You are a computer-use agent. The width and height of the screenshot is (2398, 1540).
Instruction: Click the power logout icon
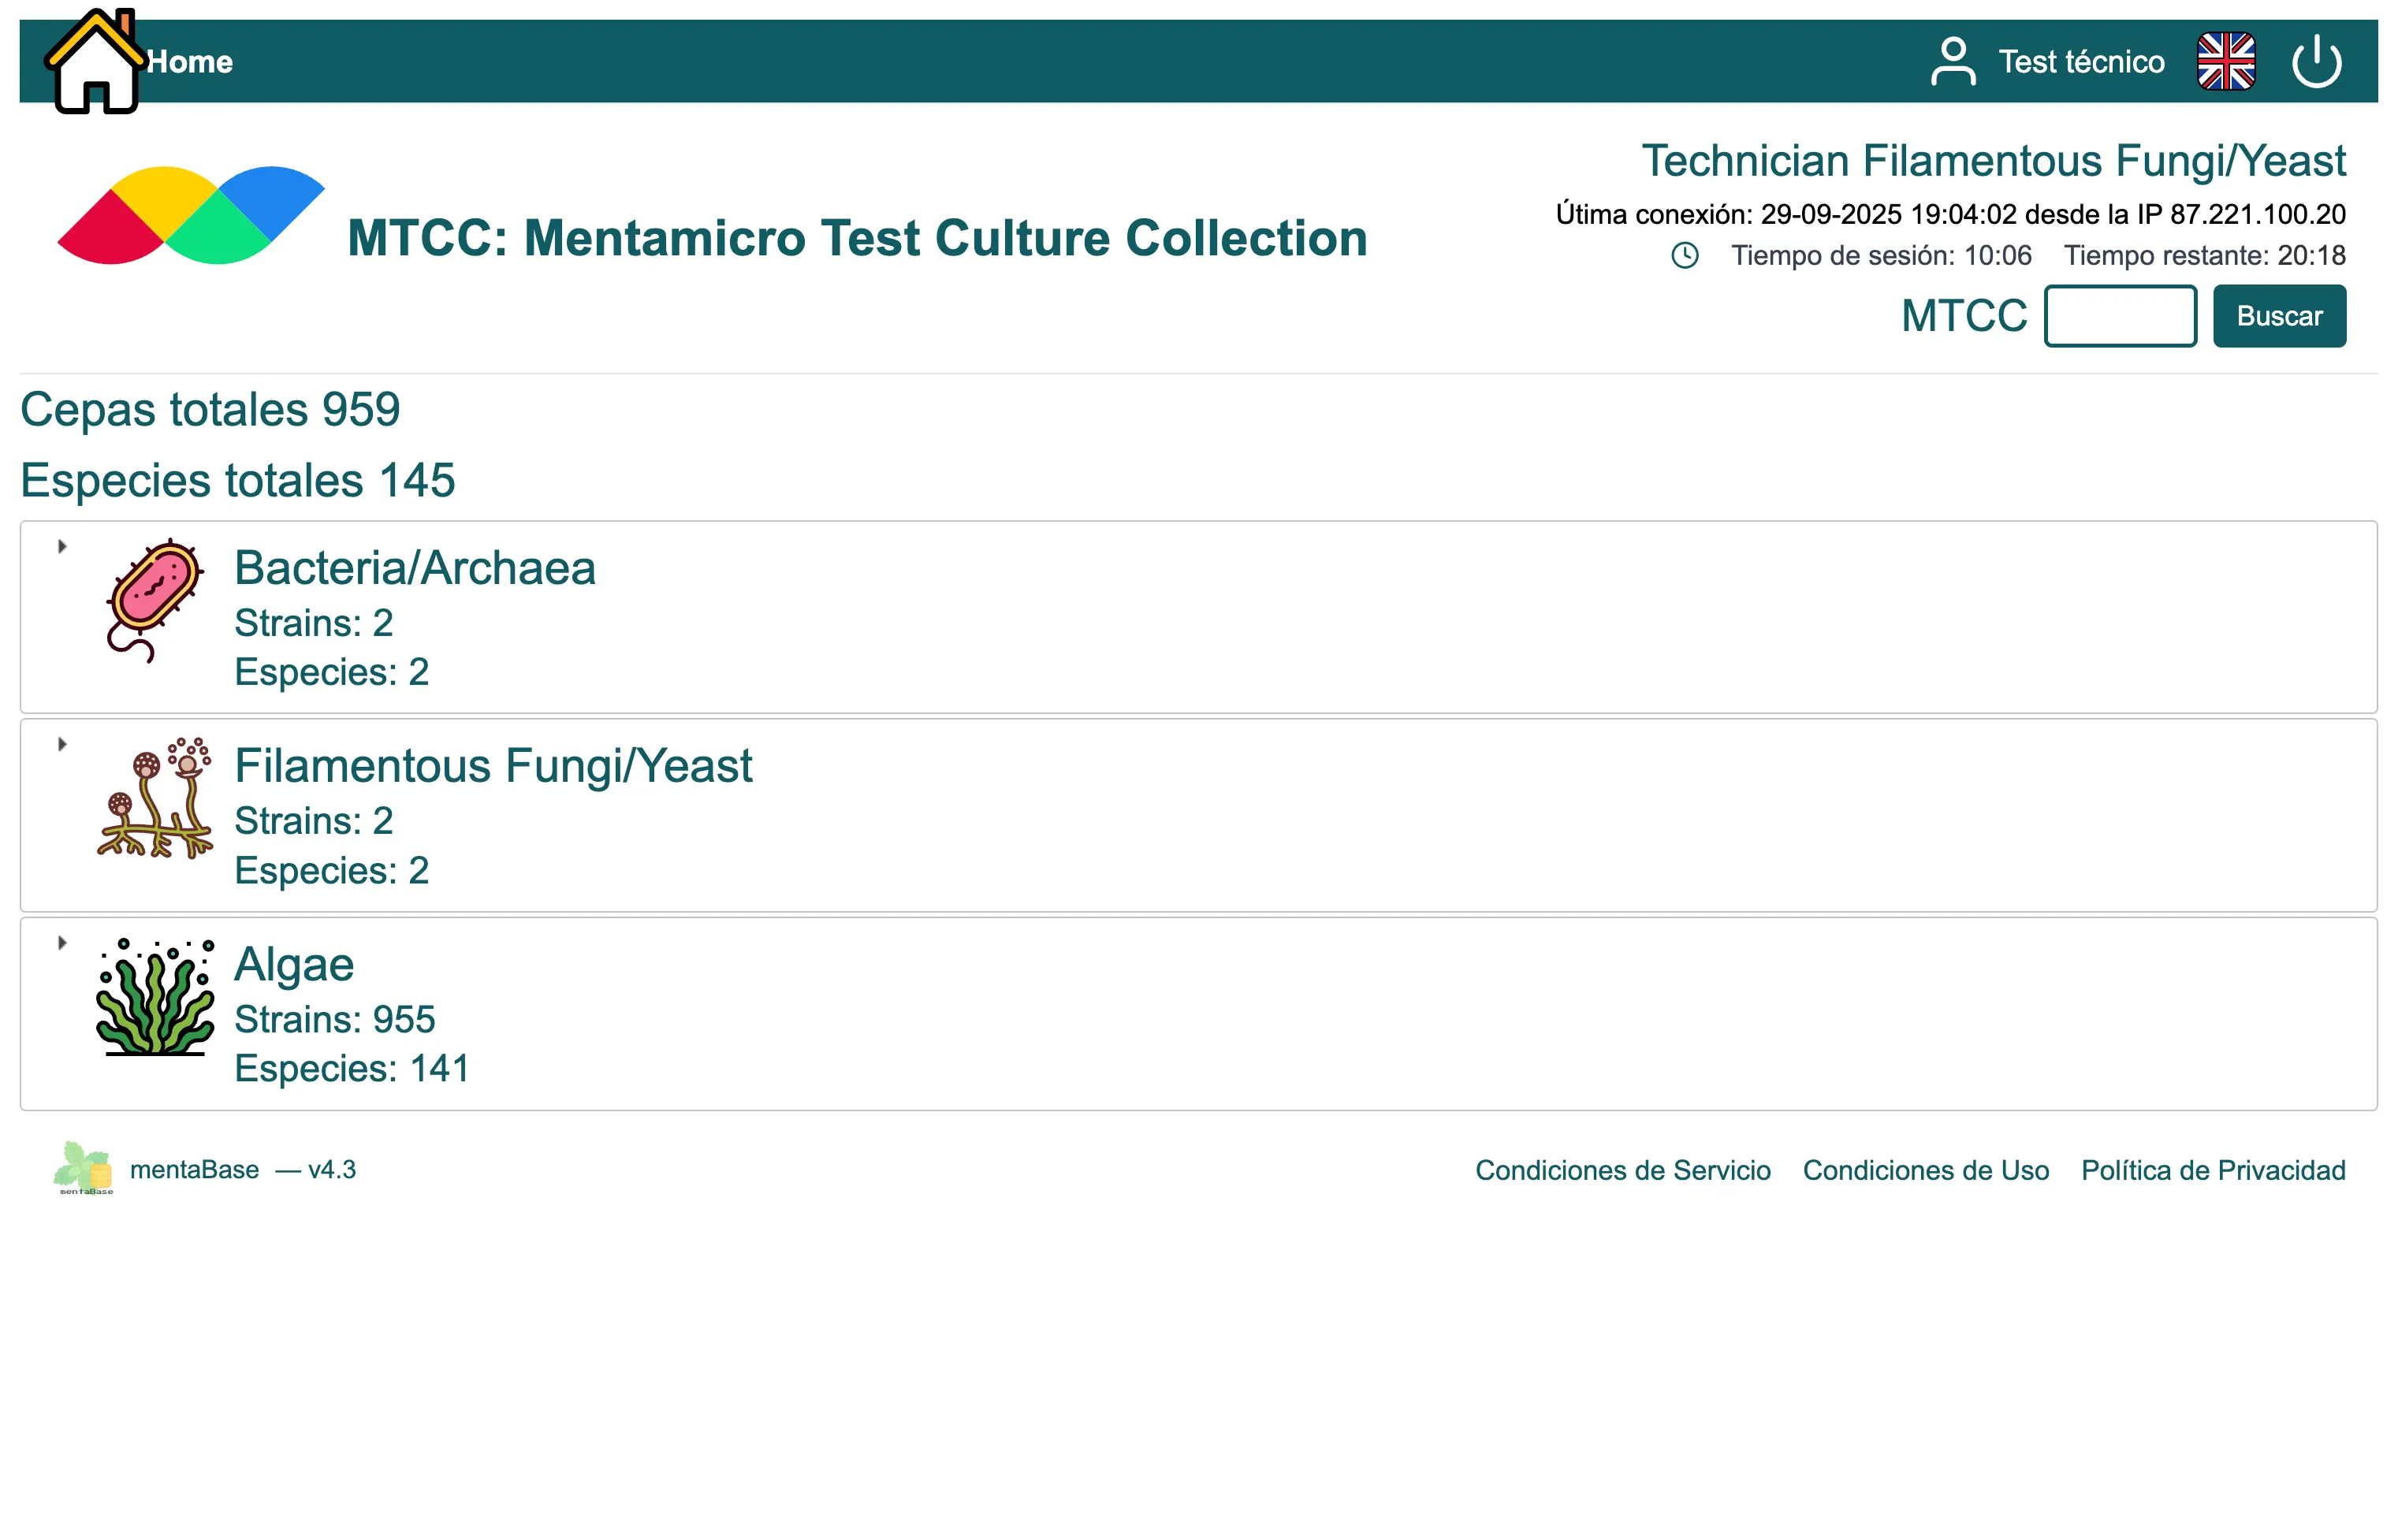pyautogui.click(x=2316, y=62)
